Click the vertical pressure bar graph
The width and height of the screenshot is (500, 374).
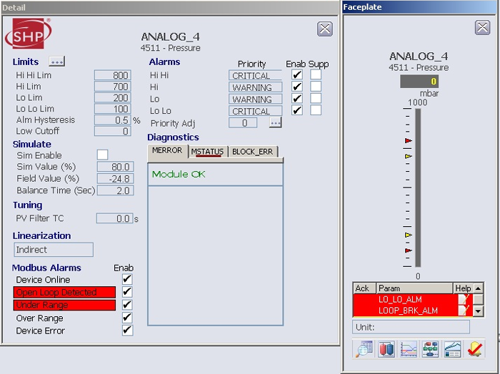click(x=418, y=188)
